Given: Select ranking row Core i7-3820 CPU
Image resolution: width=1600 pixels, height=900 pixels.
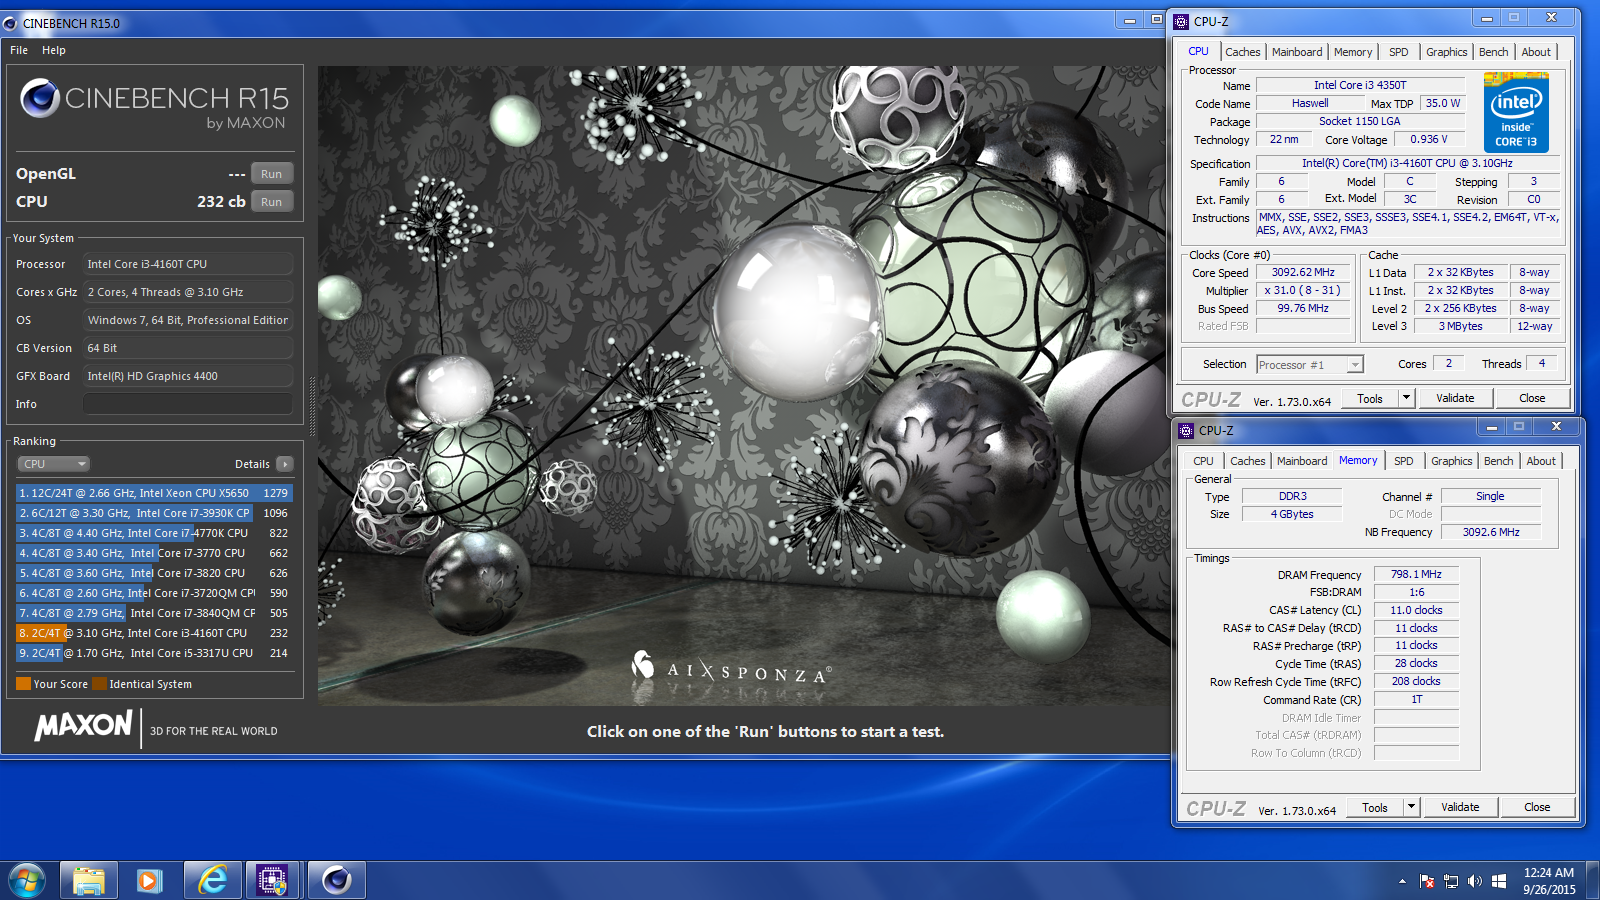Looking at the screenshot, I should pos(154,573).
